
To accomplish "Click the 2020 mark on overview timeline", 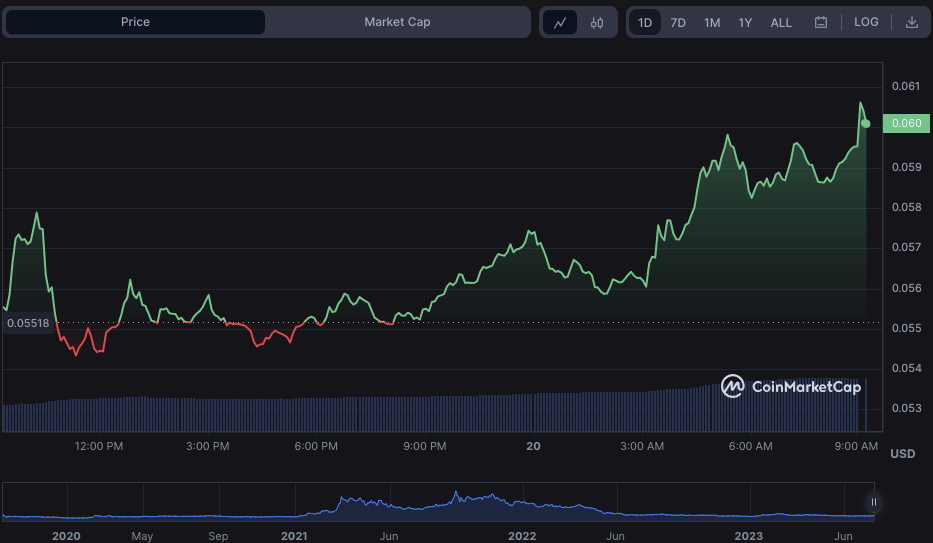I will pyautogui.click(x=66, y=536).
